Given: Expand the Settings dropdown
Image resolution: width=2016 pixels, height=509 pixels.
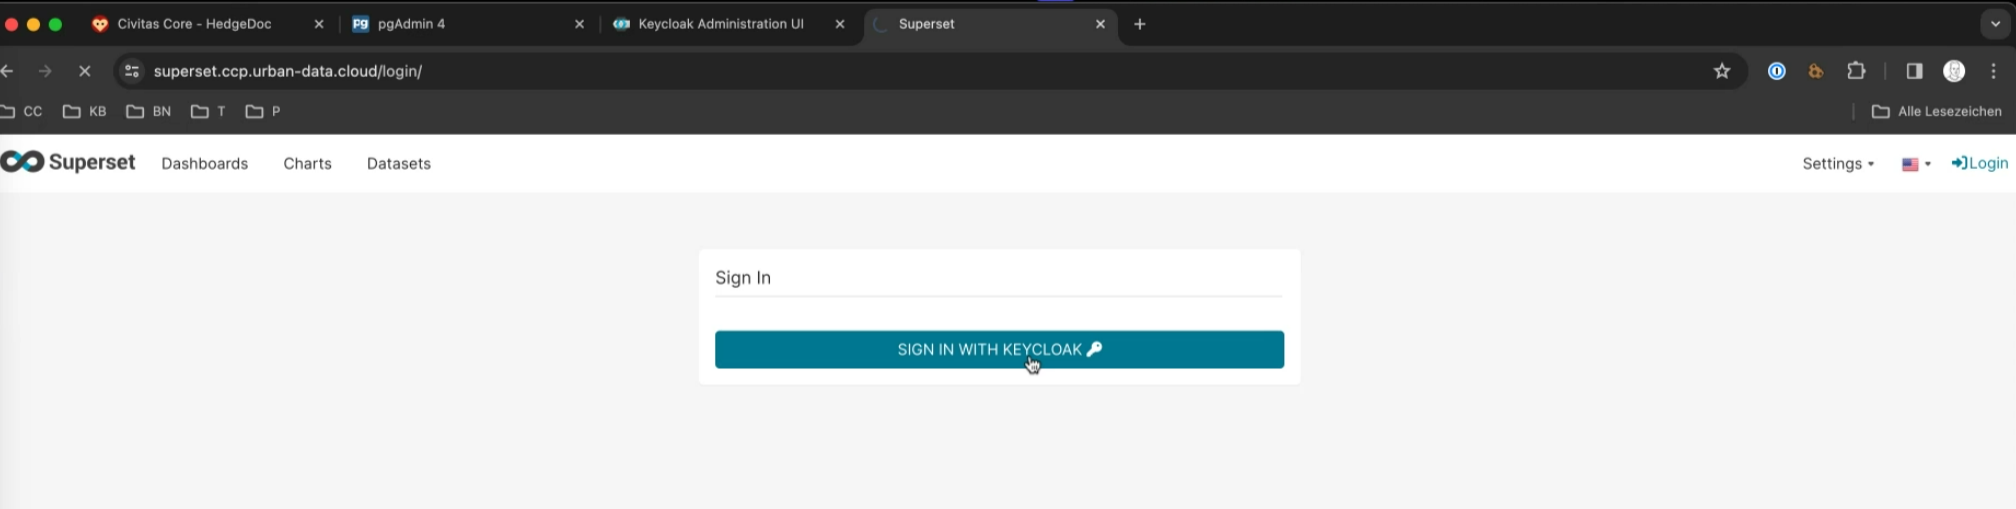Looking at the screenshot, I should pyautogui.click(x=1838, y=163).
